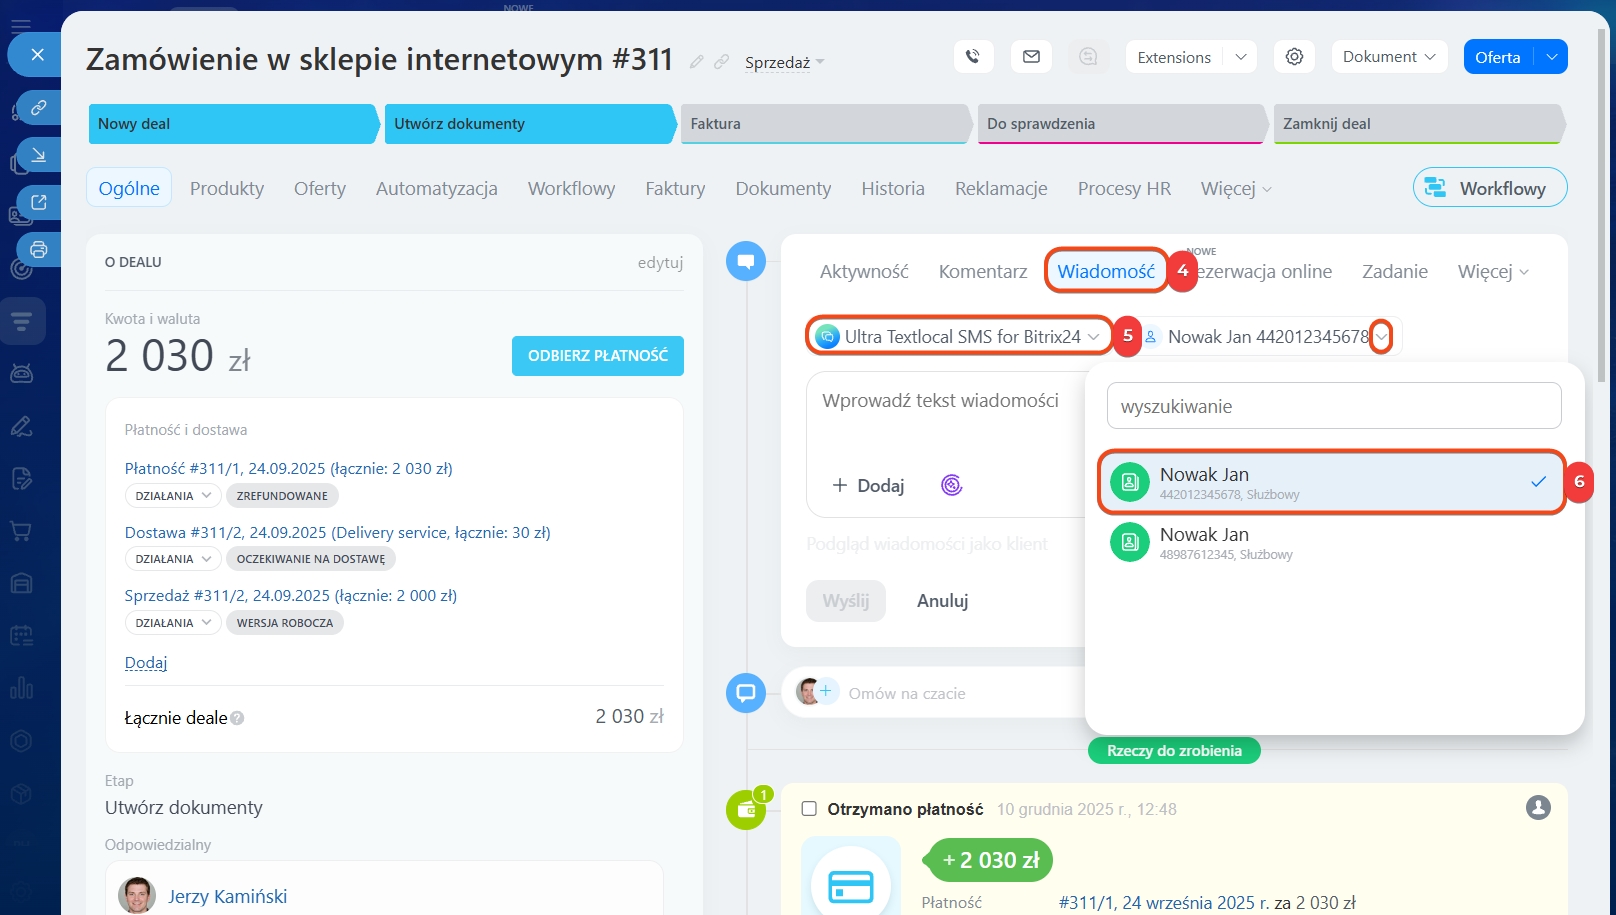Screen dimensions: 1616x915
Task: Click the email envelope icon in header
Action: tap(1031, 57)
